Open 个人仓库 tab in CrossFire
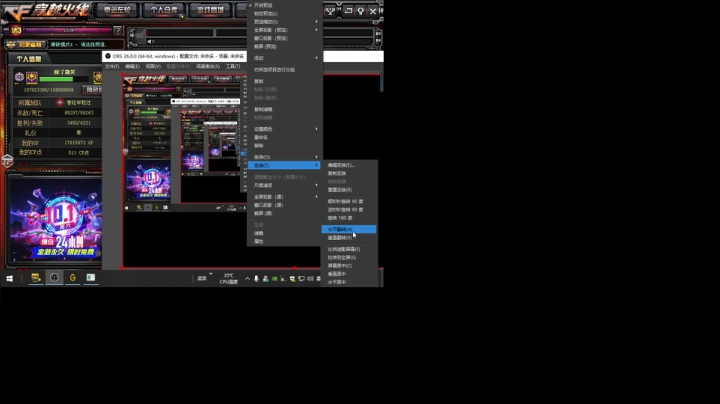Image resolution: width=720 pixels, height=404 pixels. [x=164, y=10]
